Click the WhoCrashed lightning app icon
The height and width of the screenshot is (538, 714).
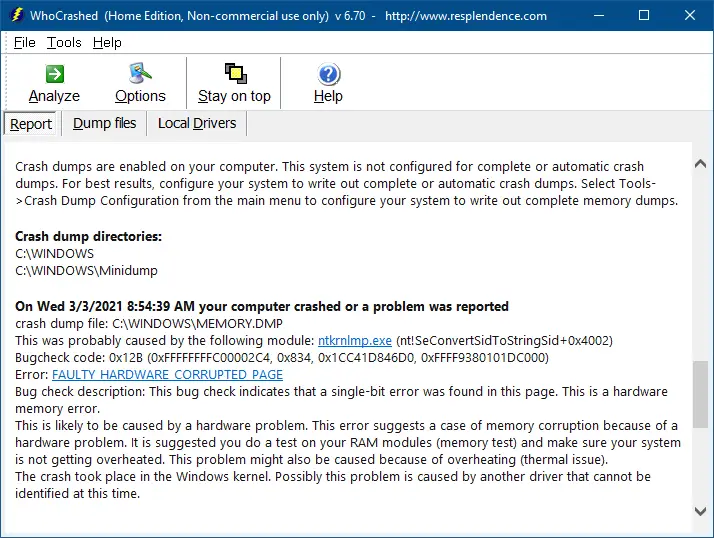[17, 15]
